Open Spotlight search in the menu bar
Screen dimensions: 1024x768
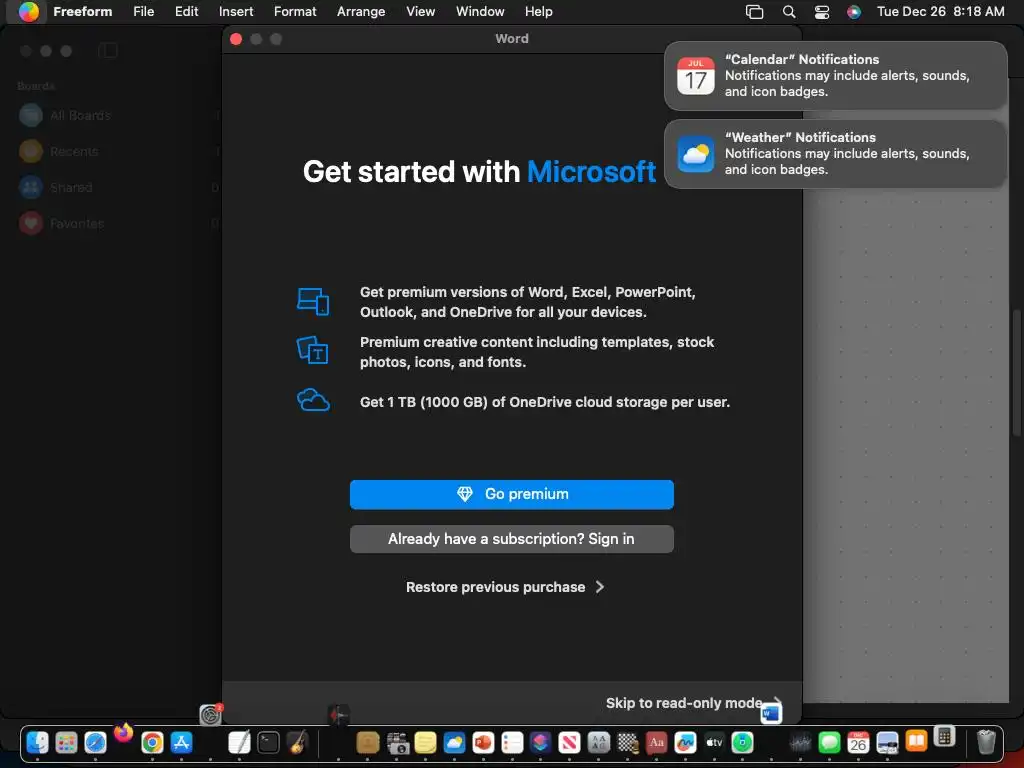pyautogui.click(x=789, y=12)
